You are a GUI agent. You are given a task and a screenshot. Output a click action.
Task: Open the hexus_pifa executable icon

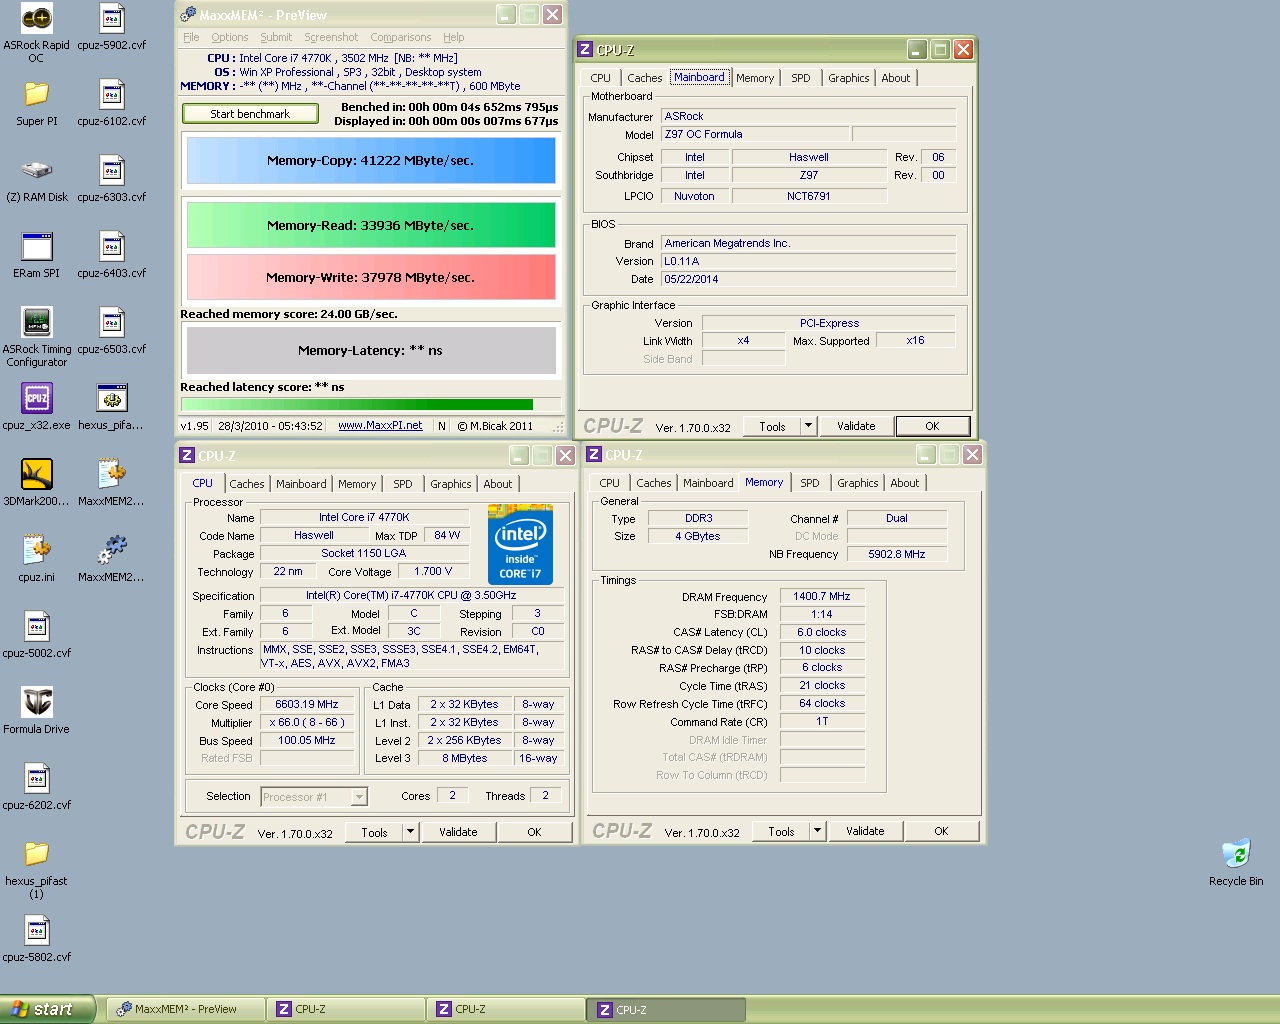[x=112, y=398]
